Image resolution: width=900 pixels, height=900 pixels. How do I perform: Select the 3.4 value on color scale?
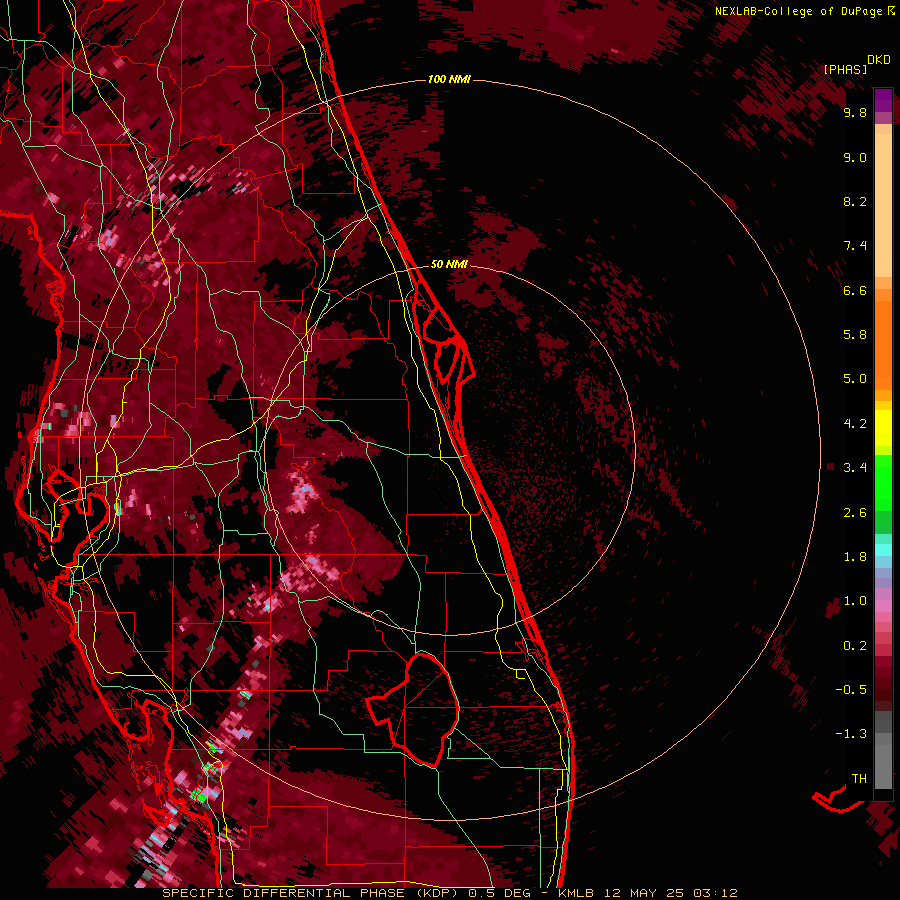(855, 468)
